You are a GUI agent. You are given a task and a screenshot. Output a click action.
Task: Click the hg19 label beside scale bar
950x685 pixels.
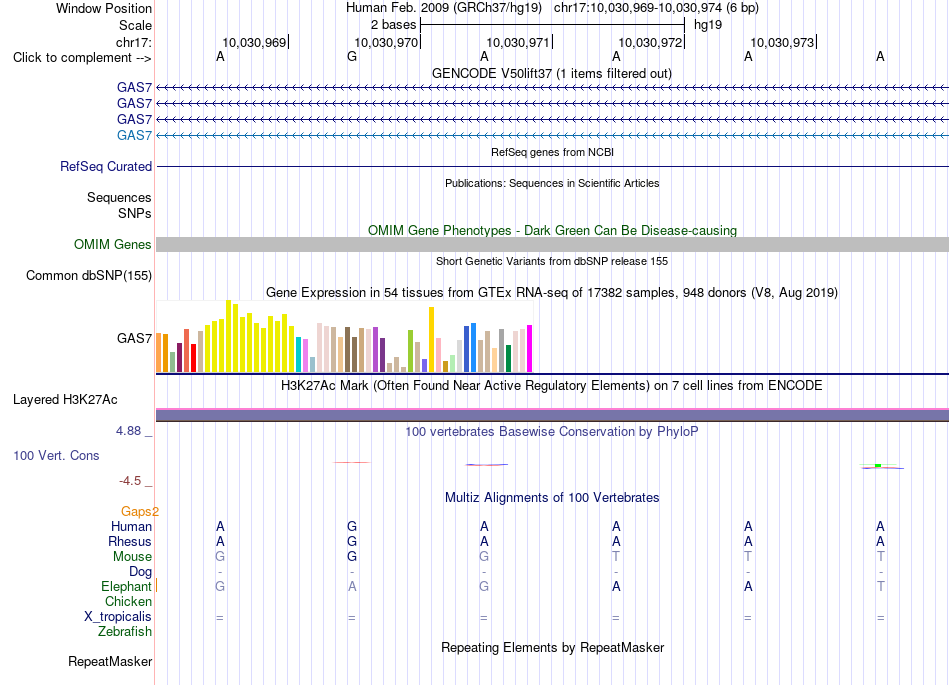pos(708,25)
